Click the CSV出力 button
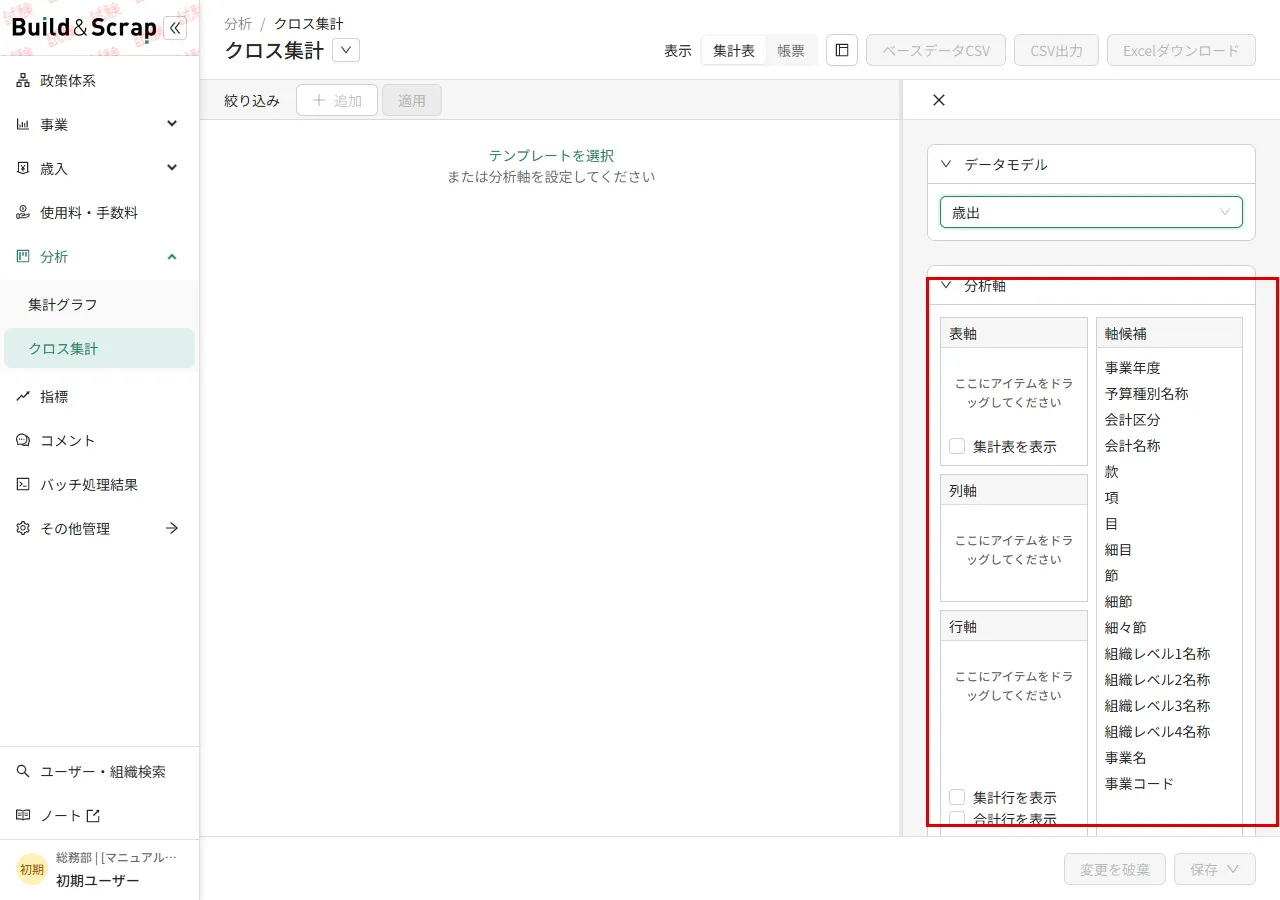Image resolution: width=1280 pixels, height=900 pixels. [x=1056, y=50]
